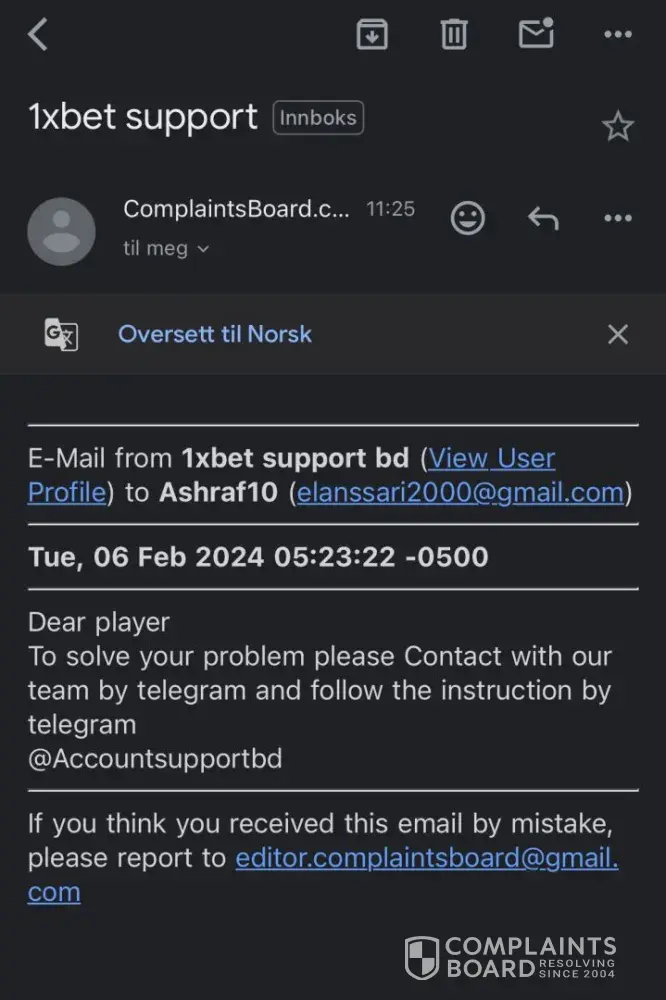This screenshot has width=666, height=1000.
Task: Tap the Google Translate icon
Action: [x=61, y=334]
